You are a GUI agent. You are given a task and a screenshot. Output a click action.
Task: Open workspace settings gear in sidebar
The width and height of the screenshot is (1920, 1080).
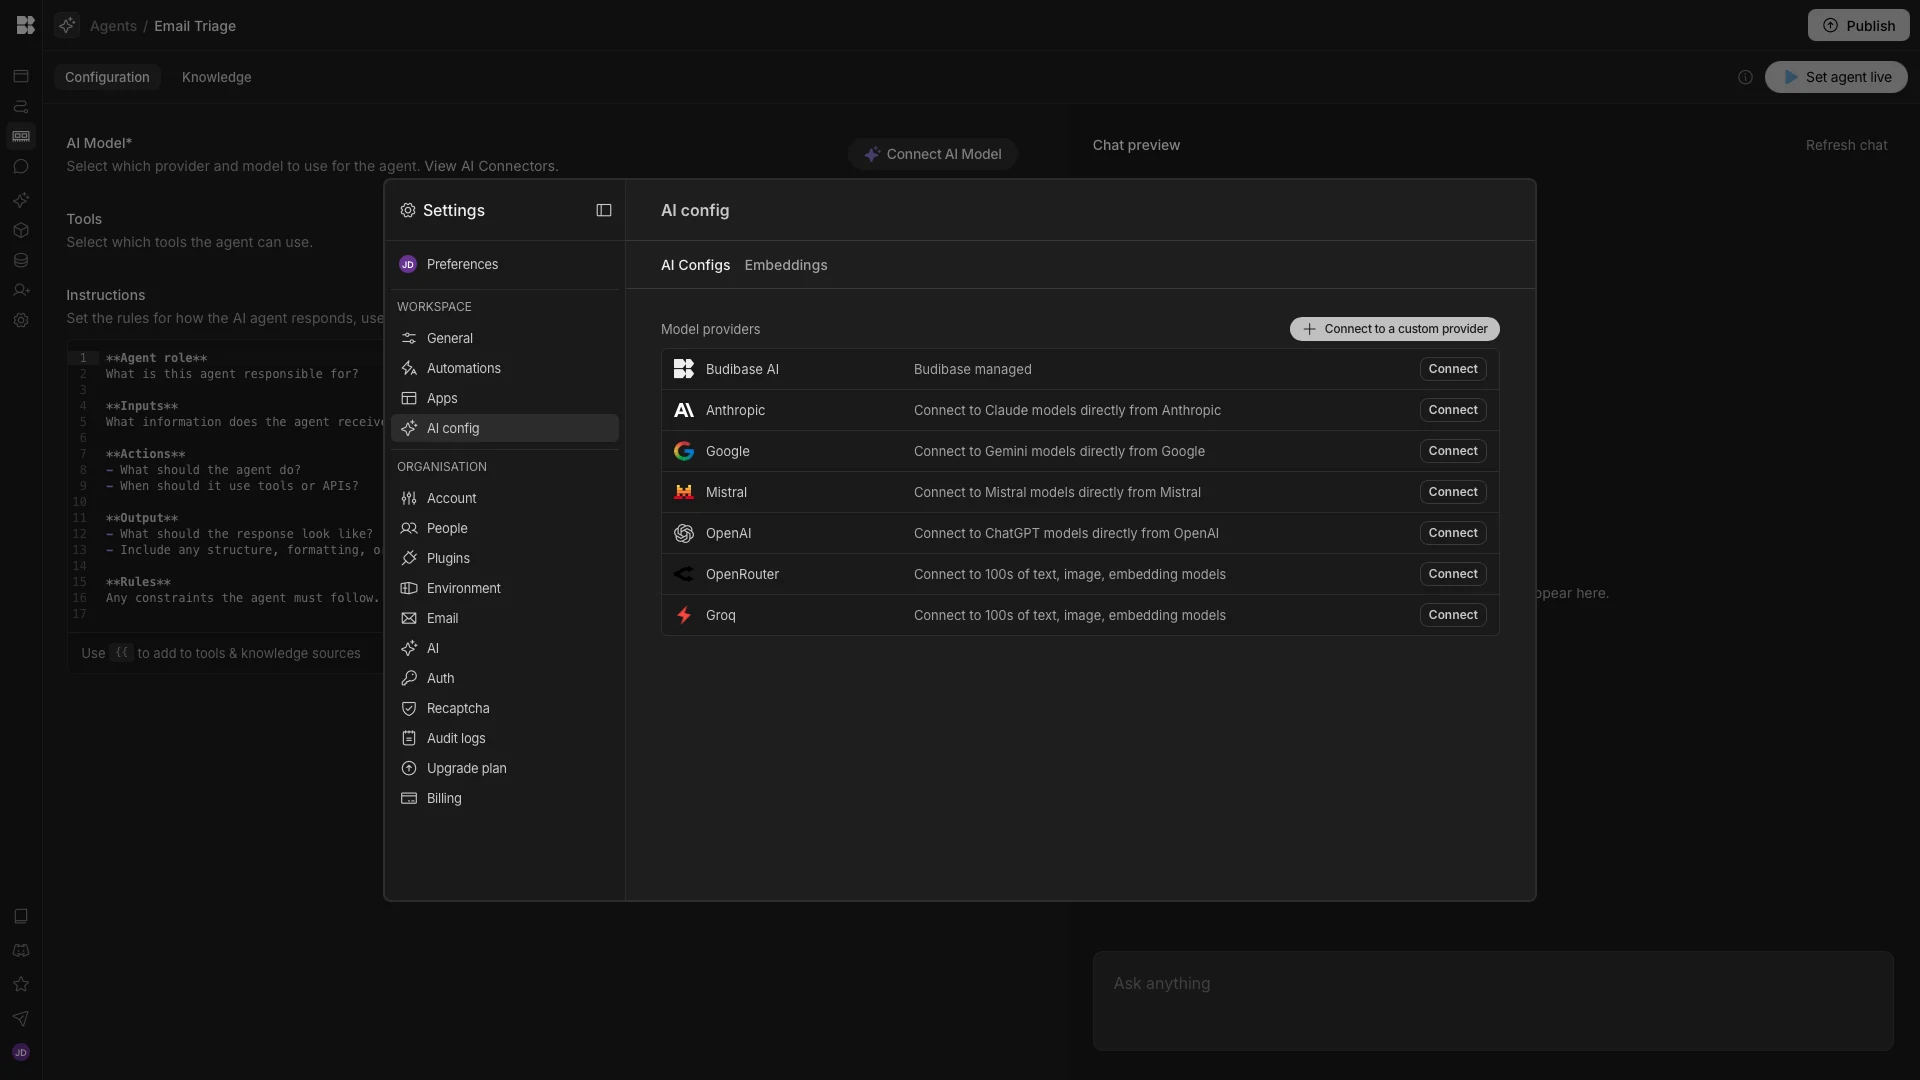pos(21,320)
